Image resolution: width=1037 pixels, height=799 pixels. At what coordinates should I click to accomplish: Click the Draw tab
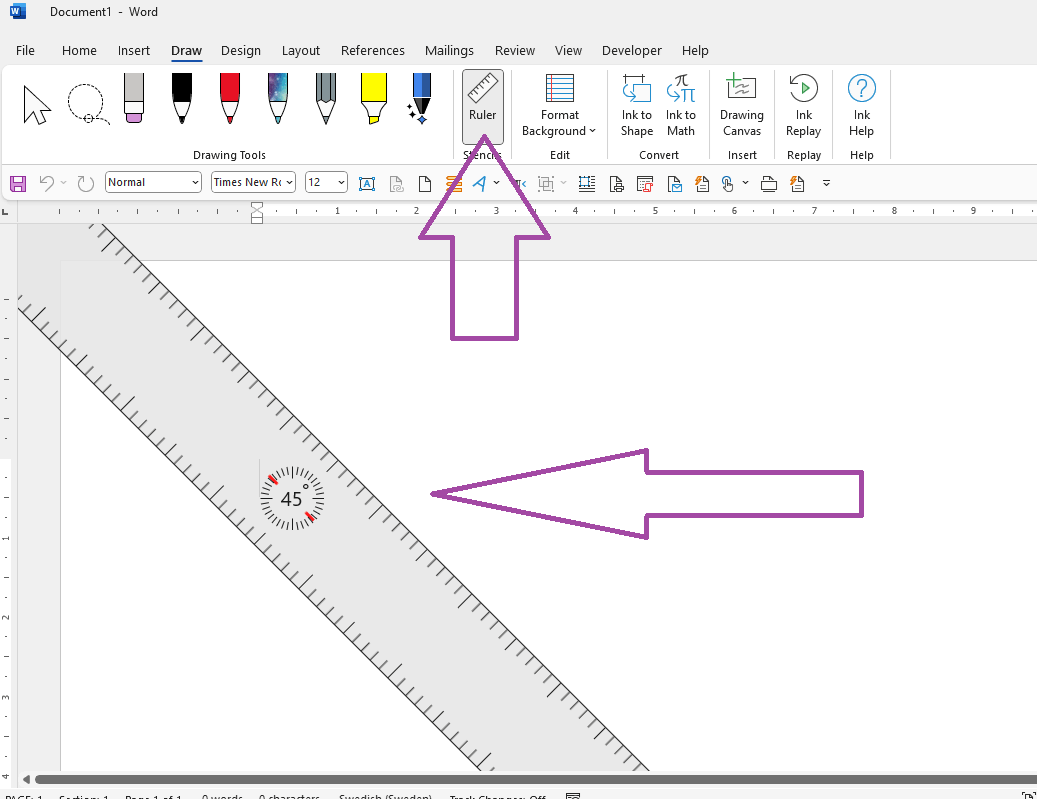point(187,50)
